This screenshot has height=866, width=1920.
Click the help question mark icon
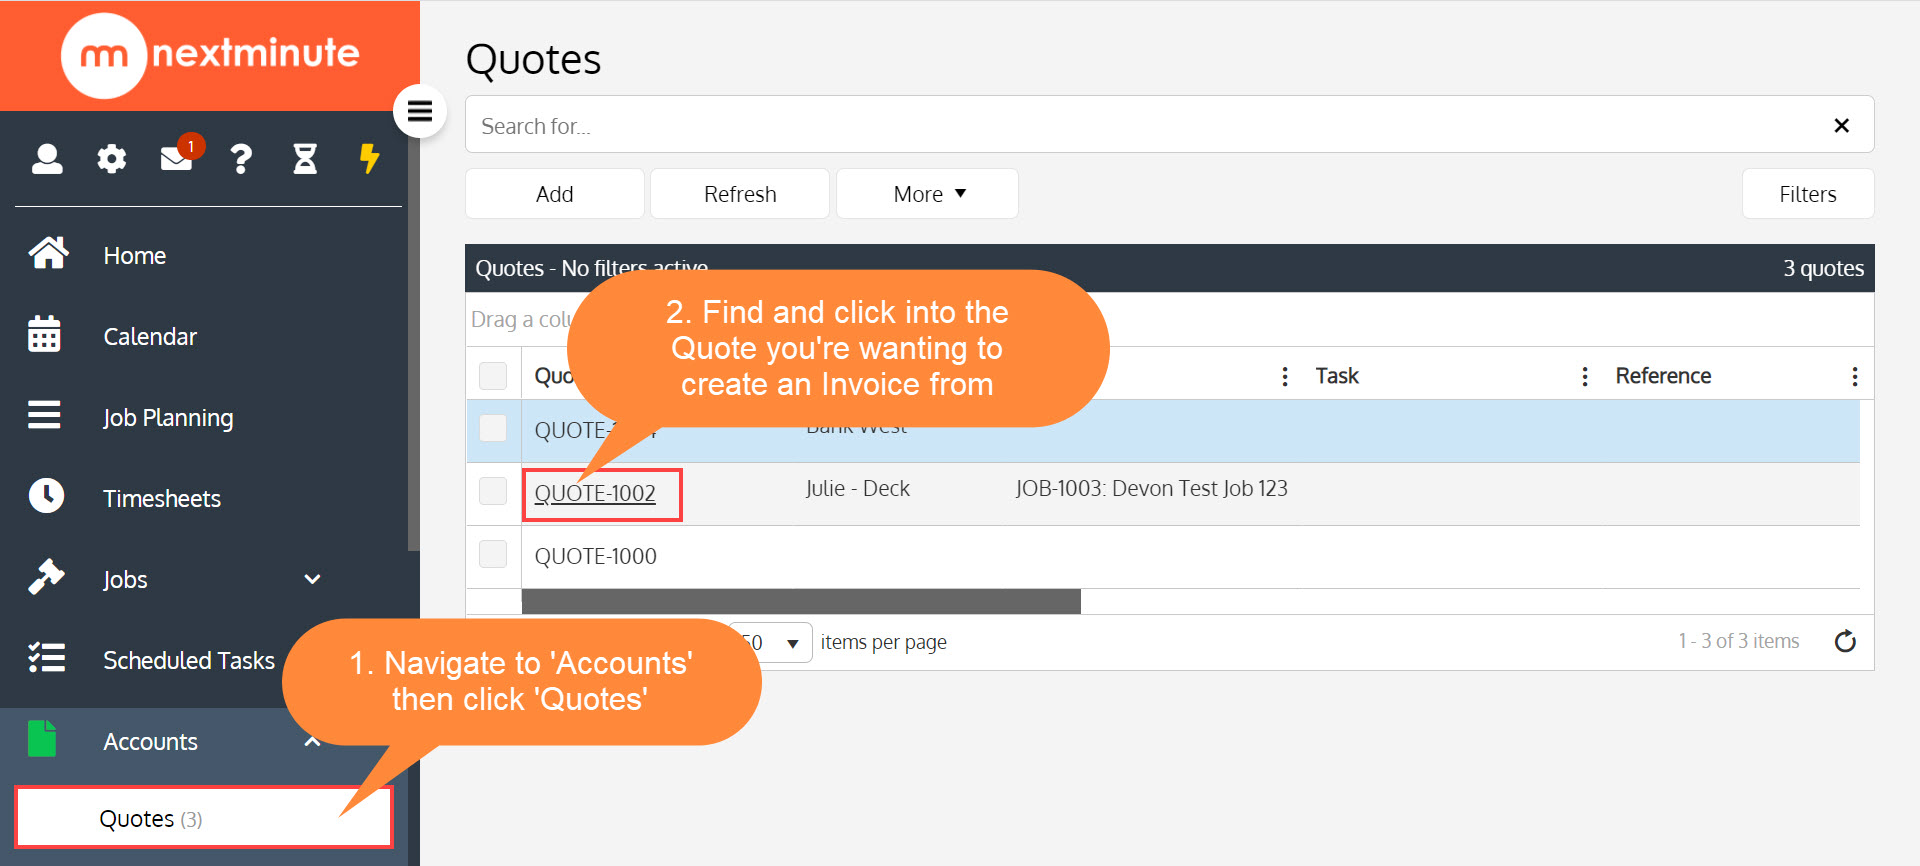click(241, 158)
